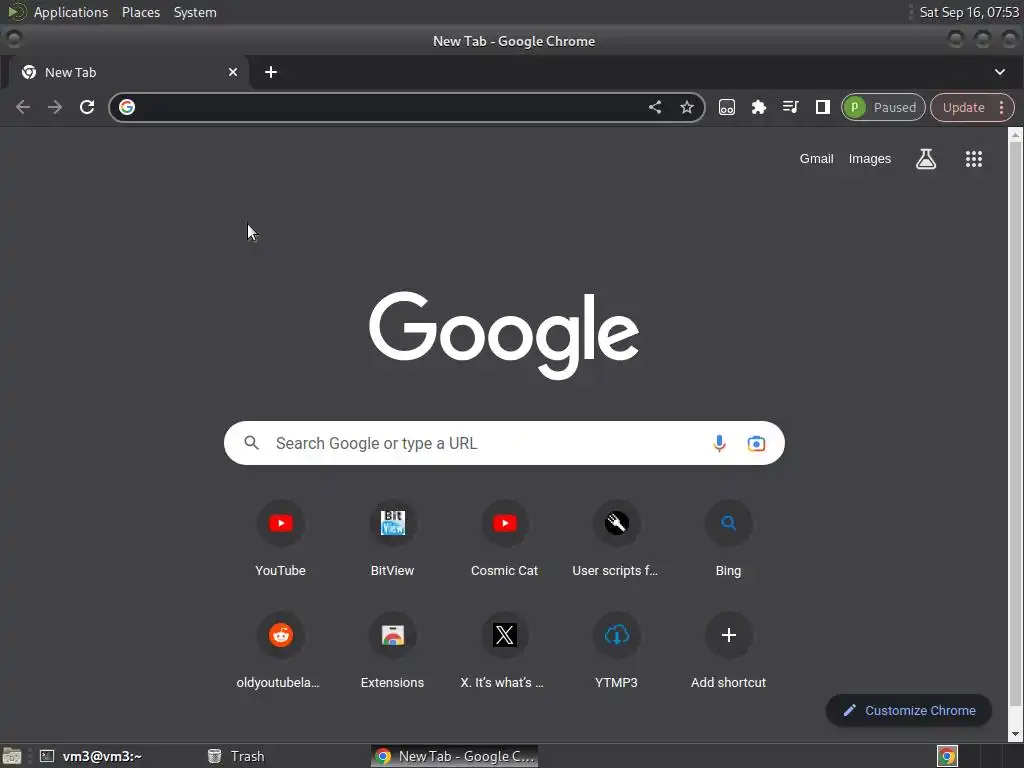This screenshot has width=1024, height=768.
Task: Open the Paused profile button
Action: [x=883, y=107]
